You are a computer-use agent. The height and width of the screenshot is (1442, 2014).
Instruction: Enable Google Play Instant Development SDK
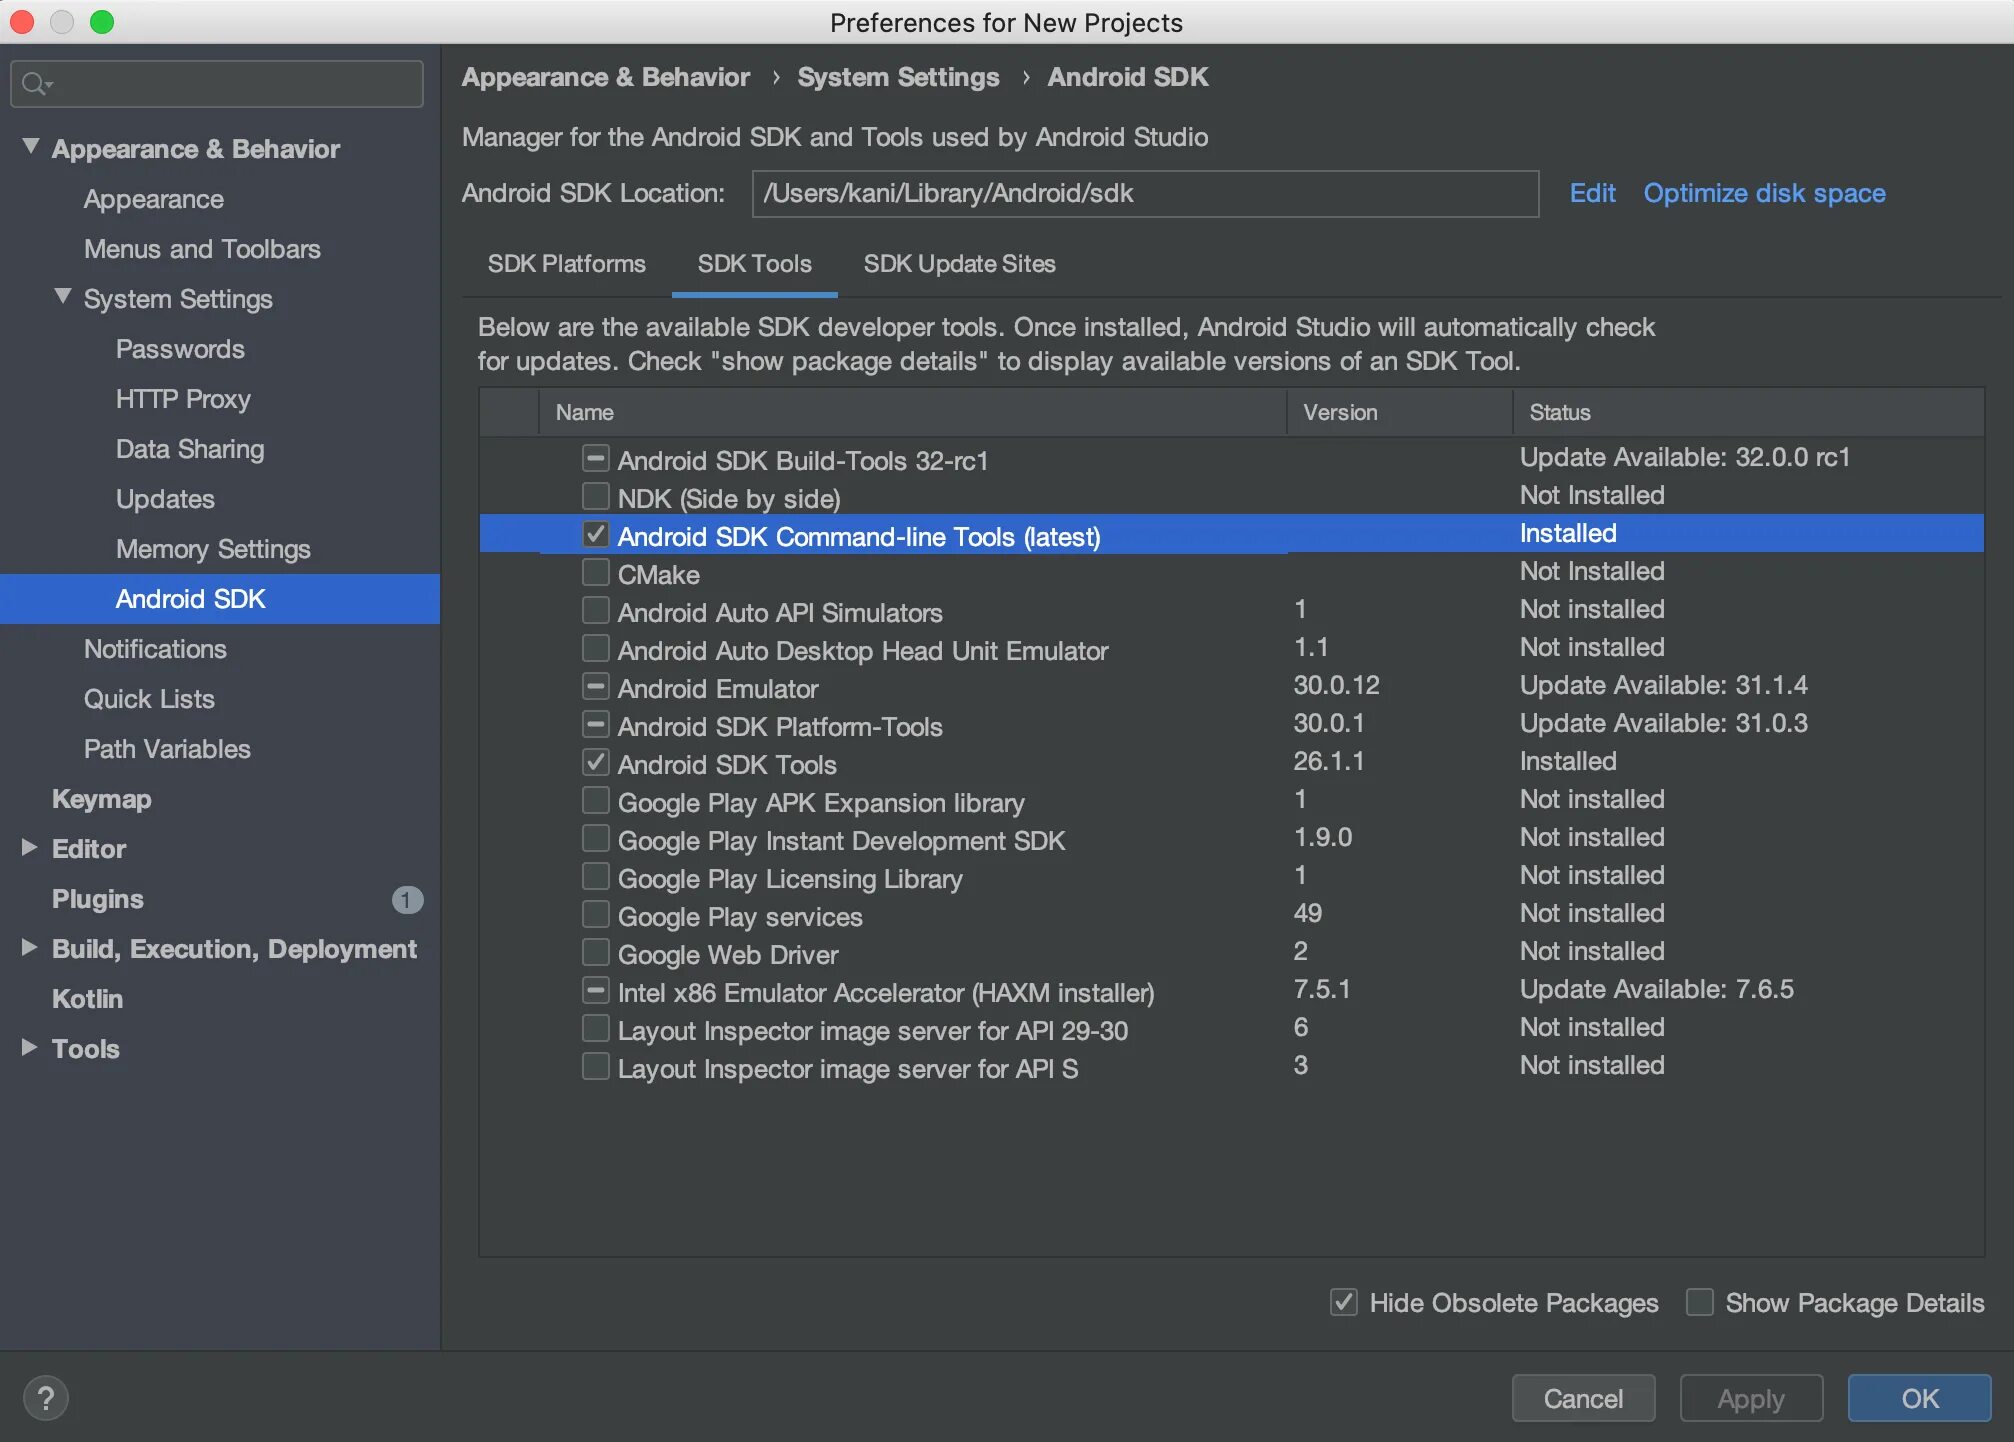tap(596, 839)
